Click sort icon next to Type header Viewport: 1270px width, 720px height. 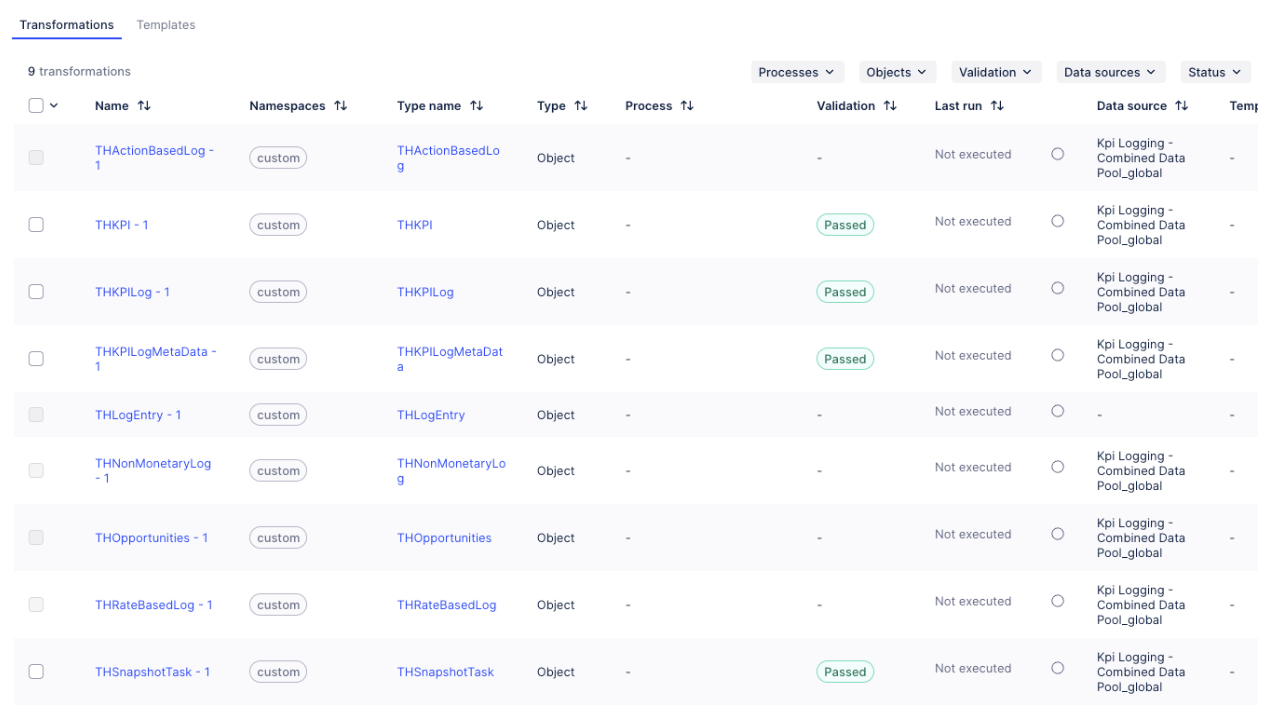(581, 106)
